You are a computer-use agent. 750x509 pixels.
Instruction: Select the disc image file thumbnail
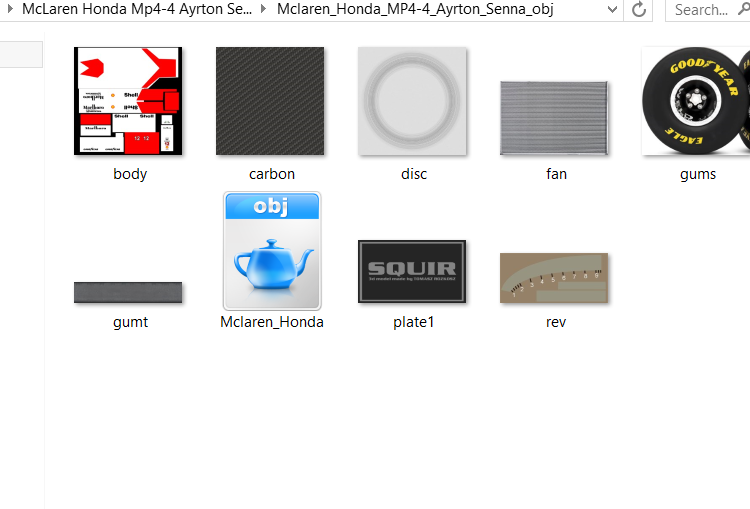tap(412, 101)
